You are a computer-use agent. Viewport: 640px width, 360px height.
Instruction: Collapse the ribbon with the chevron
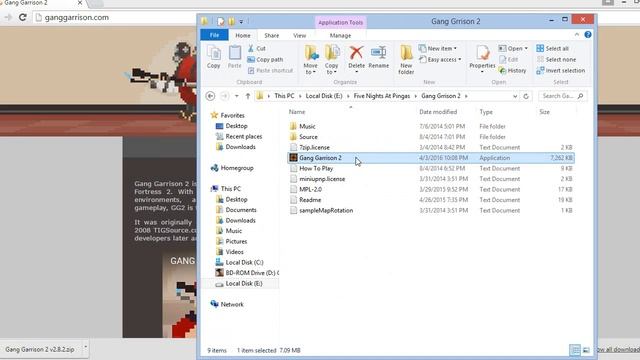(577, 35)
